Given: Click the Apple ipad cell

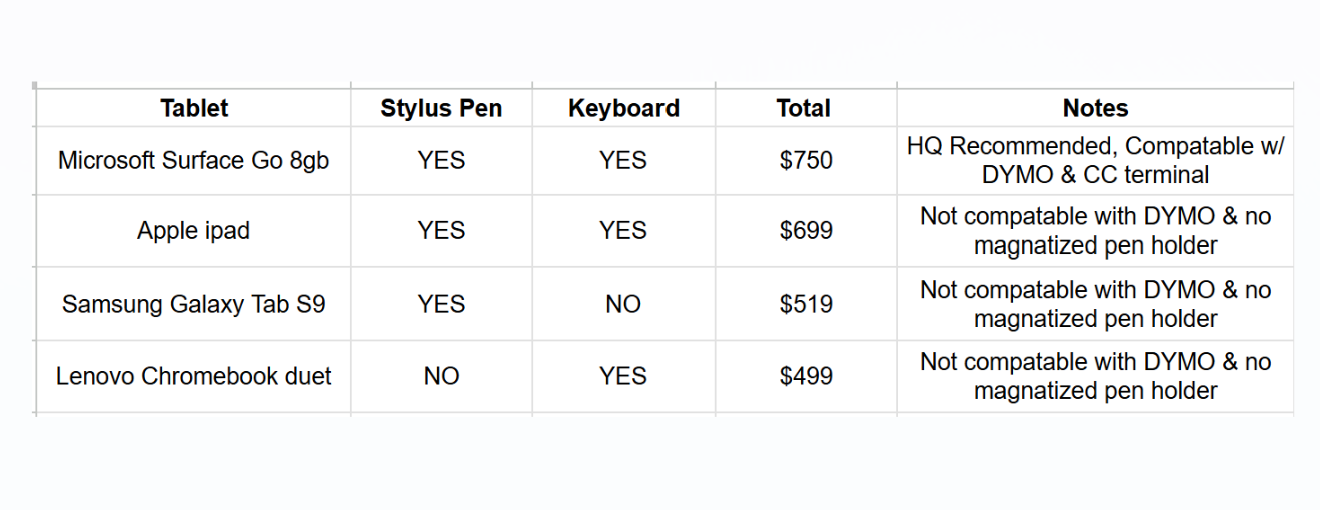Looking at the screenshot, I should click(194, 231).
